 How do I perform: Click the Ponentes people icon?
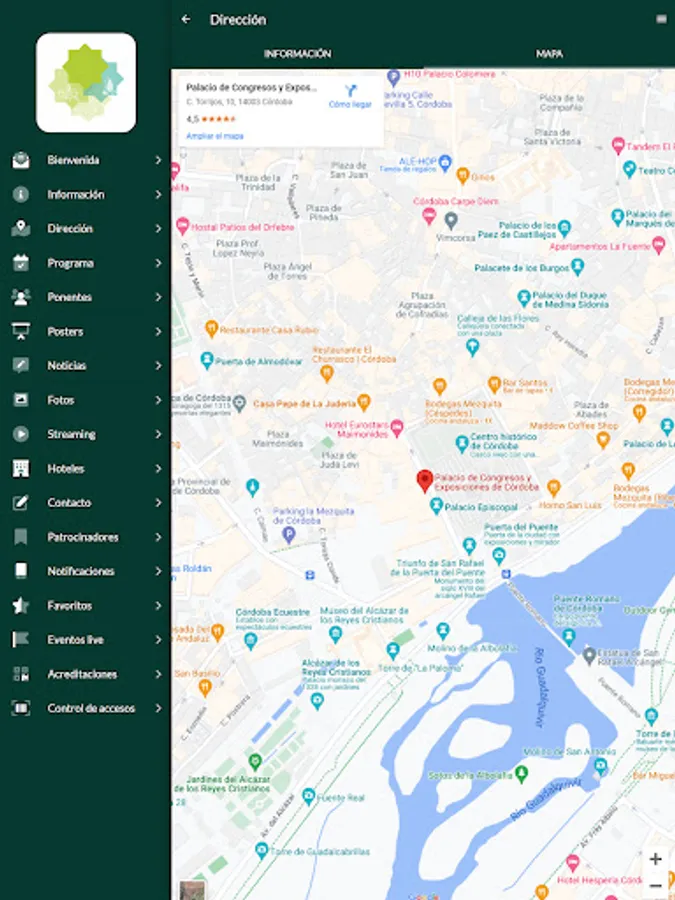click(x=21, y=297)
